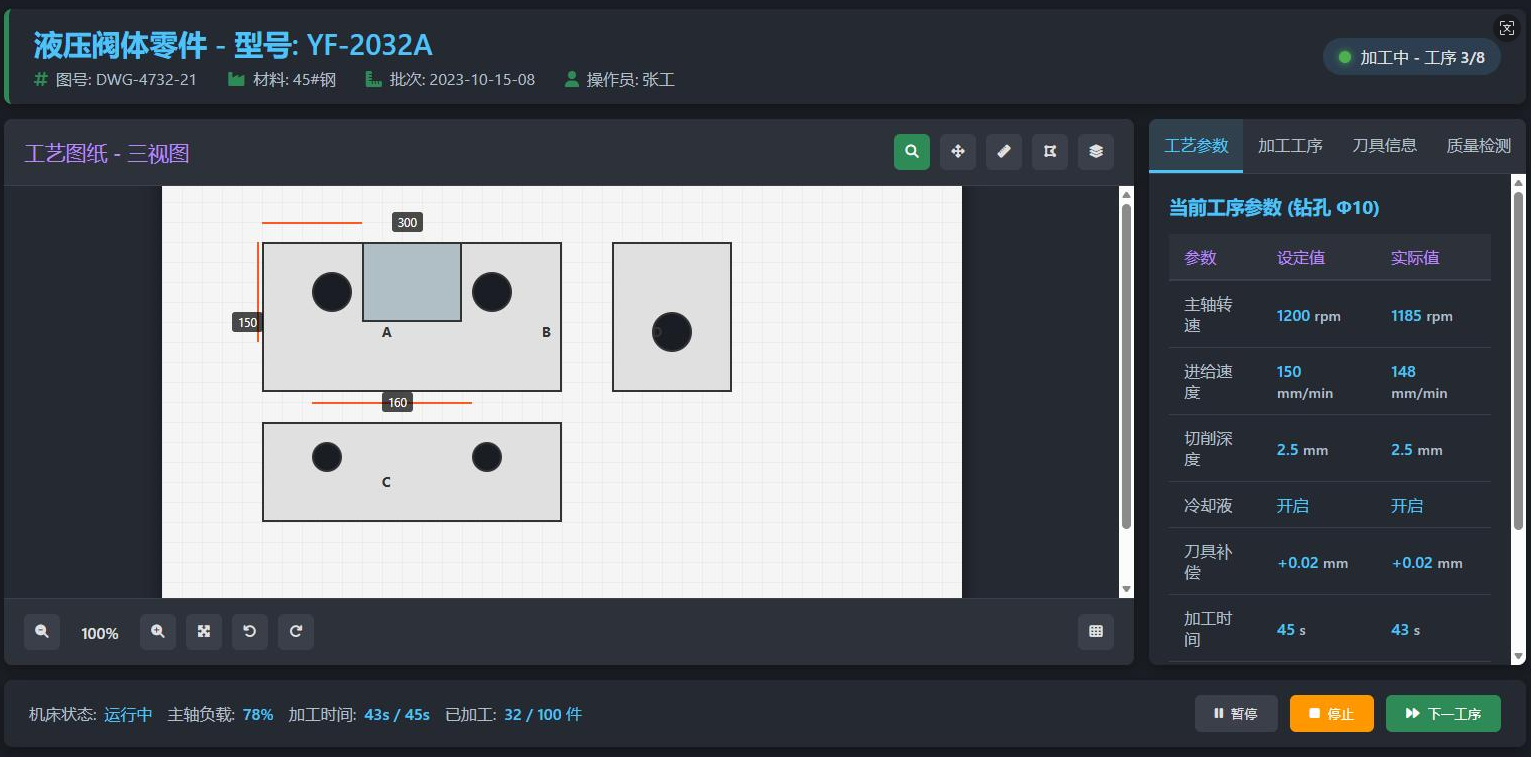Image resolution: width=1531 pixels, height=757 pixels.
Task: Rotate the drawing counterclockwise
Action: point(250,632)
